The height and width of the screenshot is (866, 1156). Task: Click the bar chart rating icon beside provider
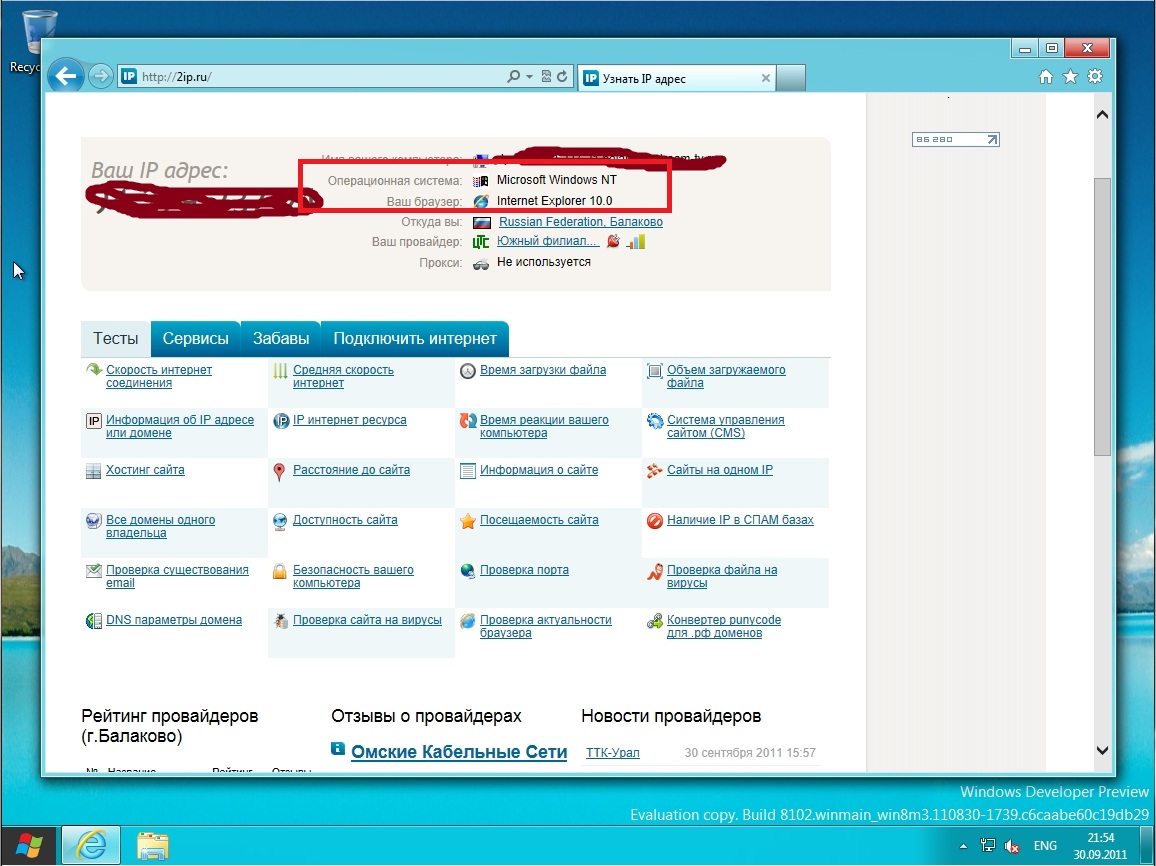(x=636, y=241)
